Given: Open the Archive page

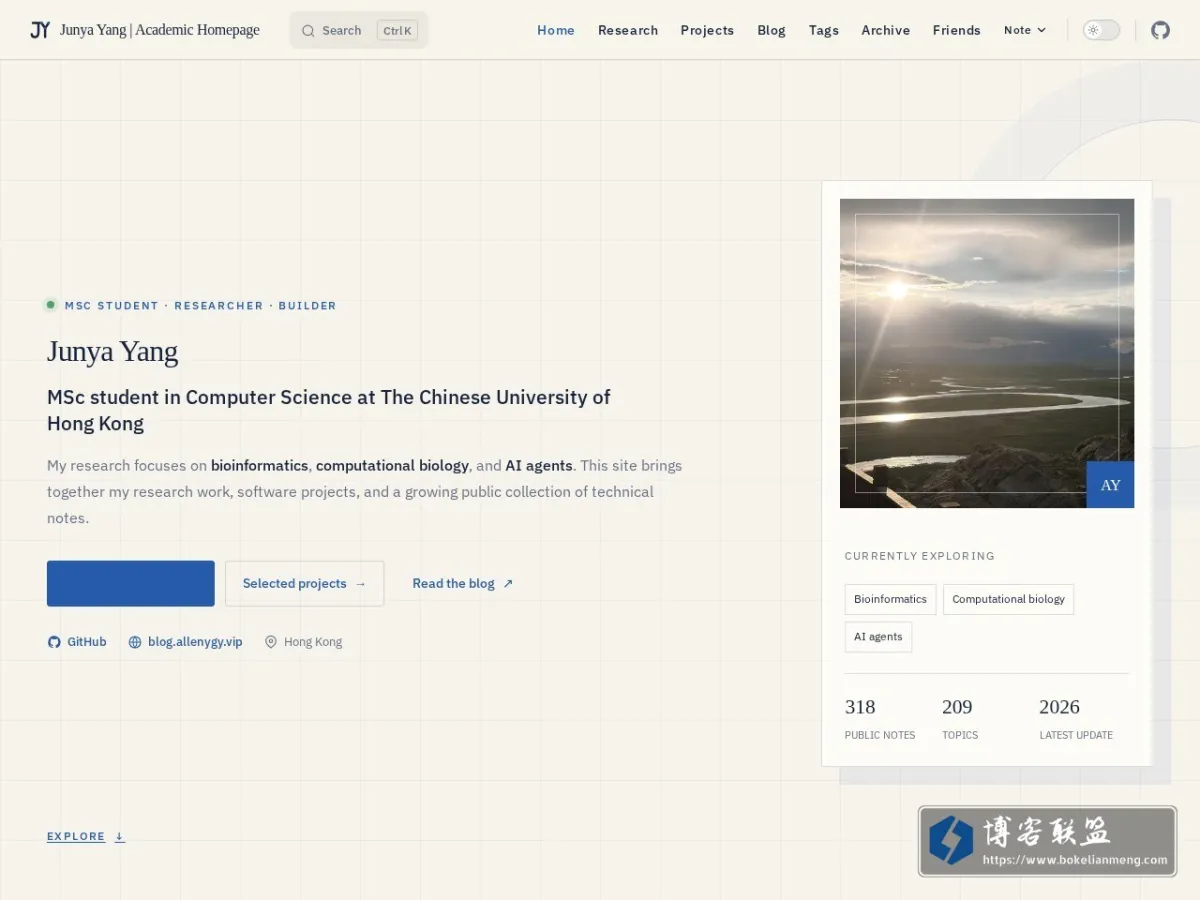Looking at the screenshot, I should pos(886,30).
